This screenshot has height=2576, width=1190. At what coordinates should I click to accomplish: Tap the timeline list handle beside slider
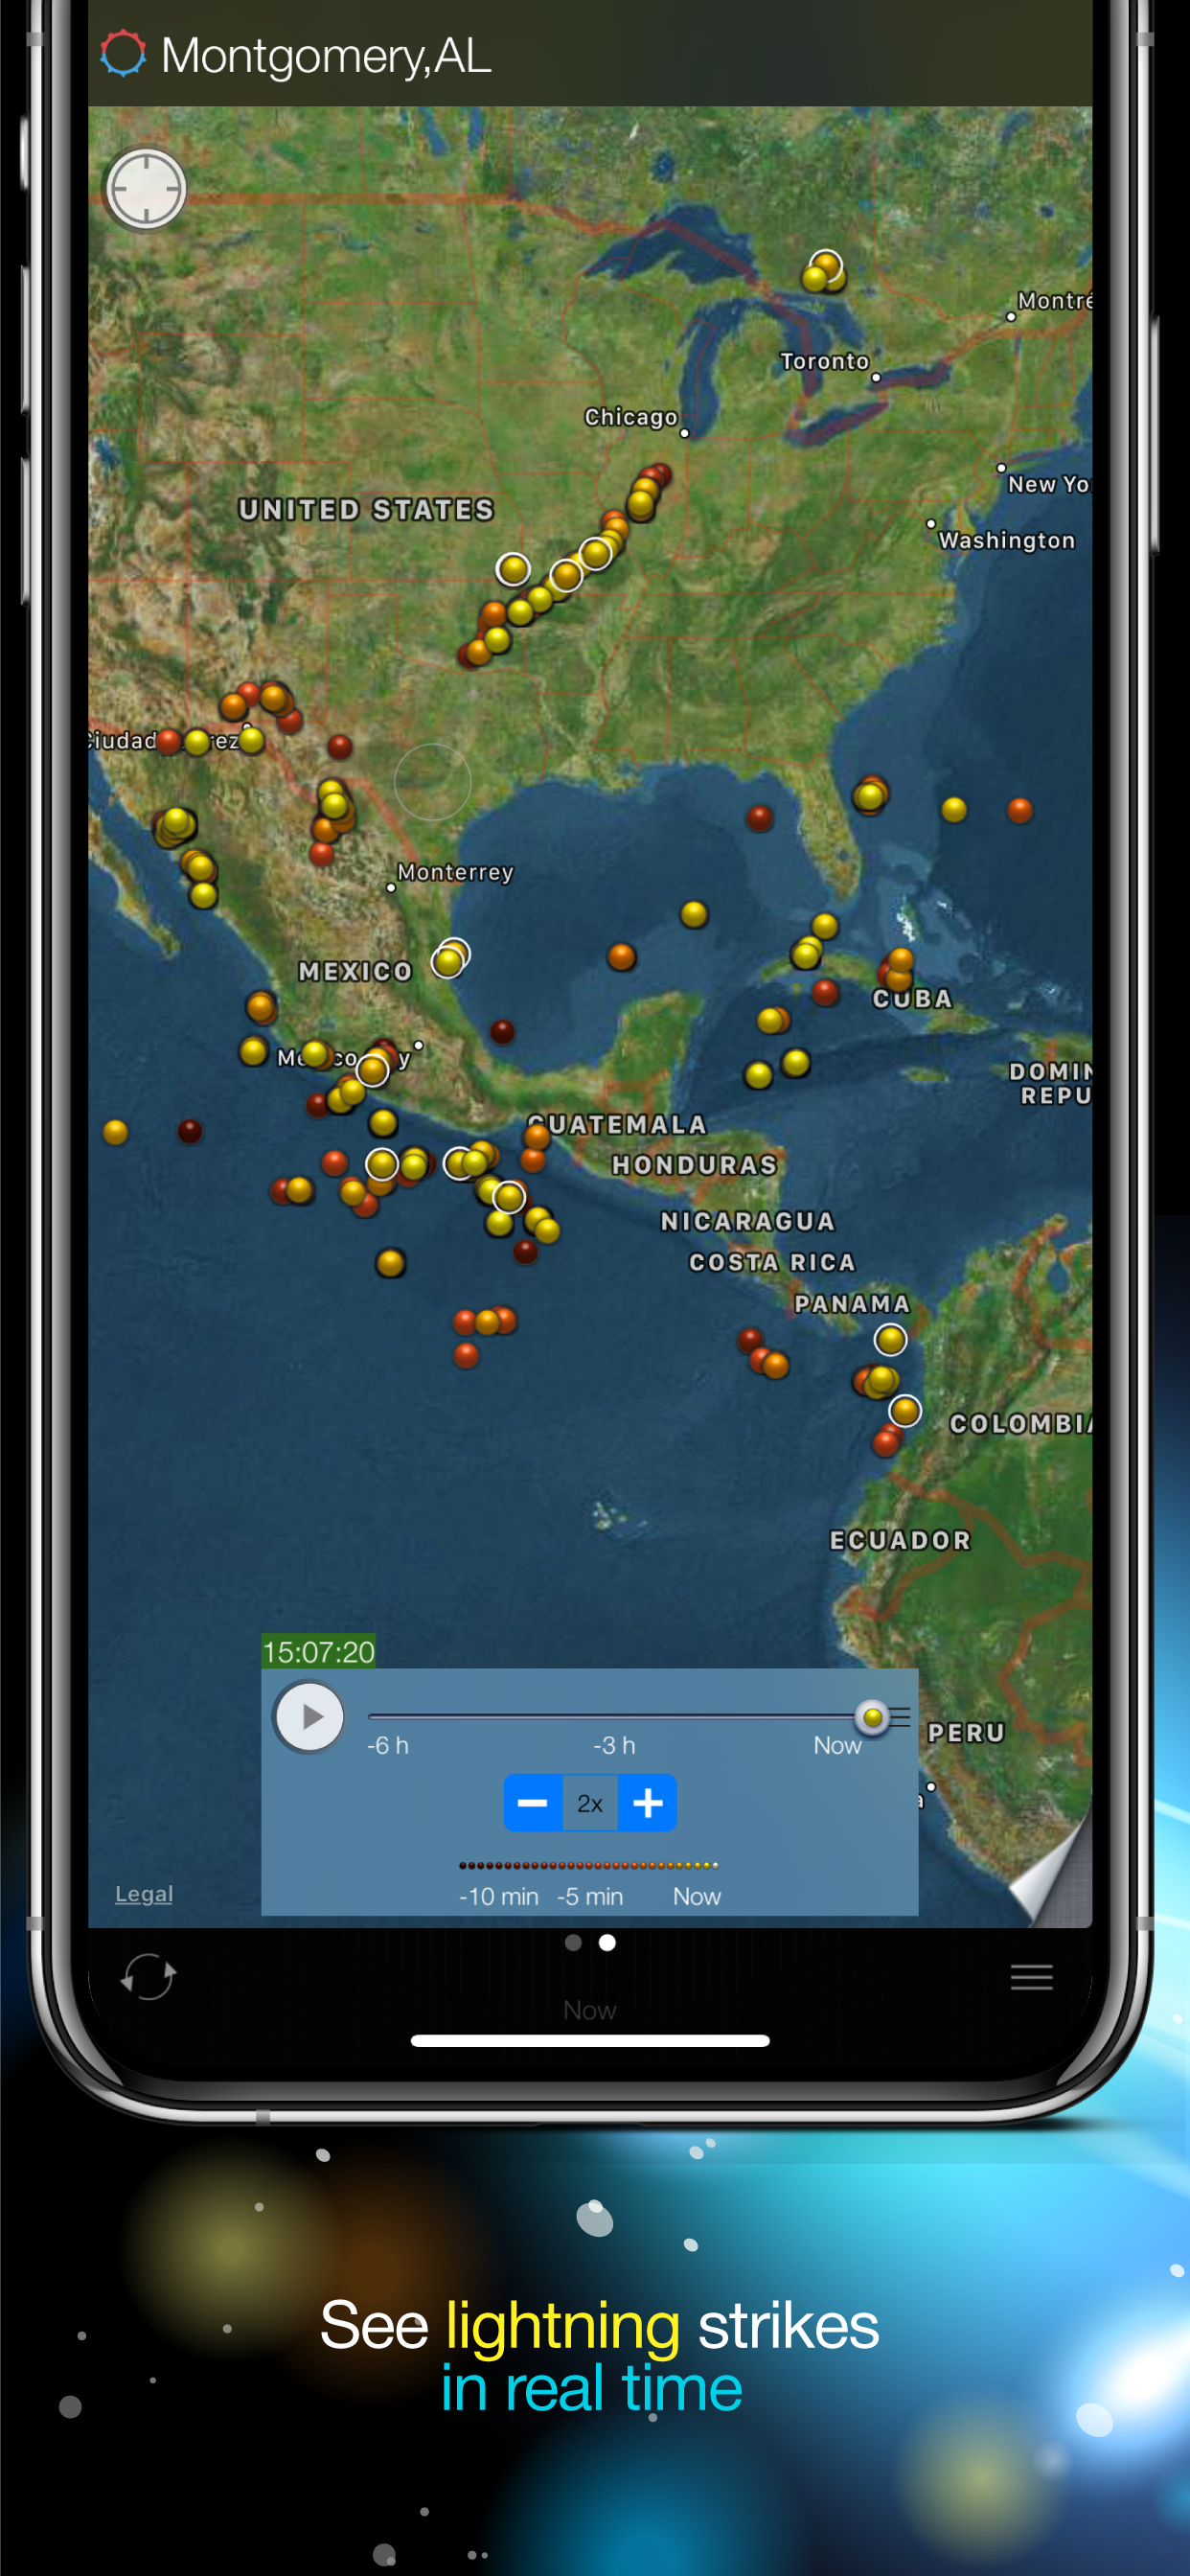(900, 1717)
